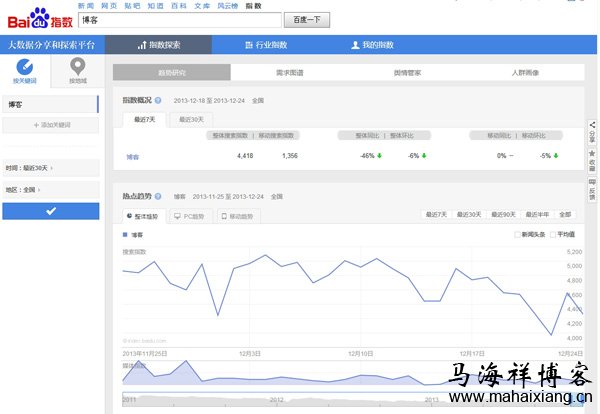
Task: Set chart range to 最近30天
Action: click(469, 214)
